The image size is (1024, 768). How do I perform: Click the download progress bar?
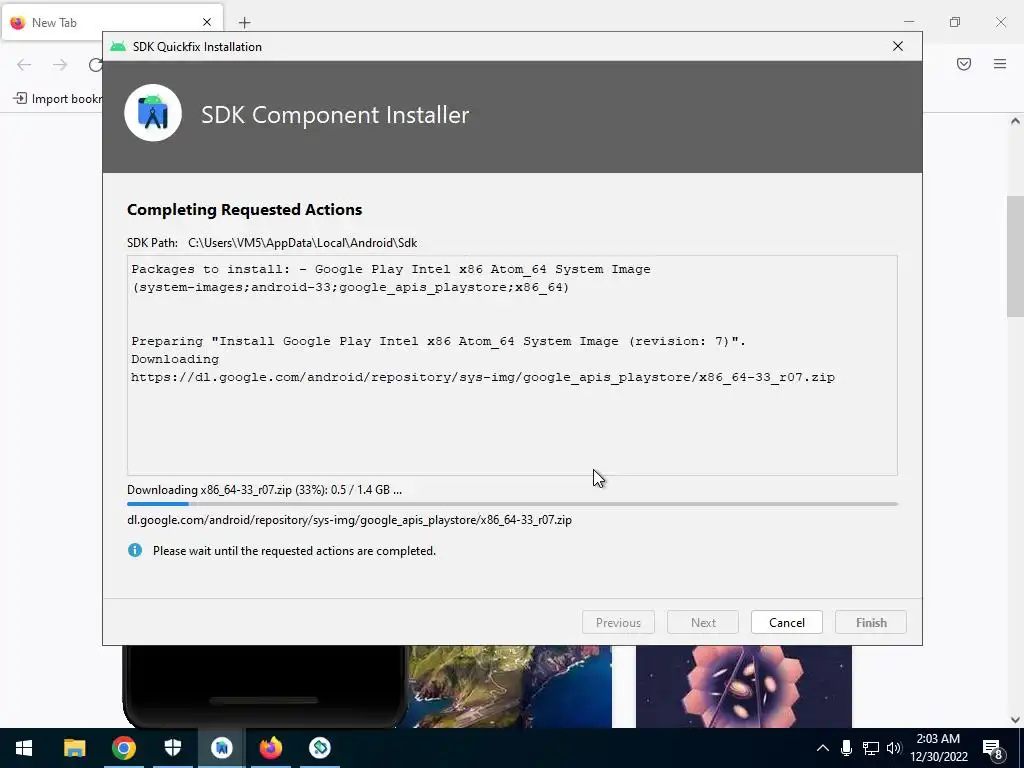[x=512, y=504]
